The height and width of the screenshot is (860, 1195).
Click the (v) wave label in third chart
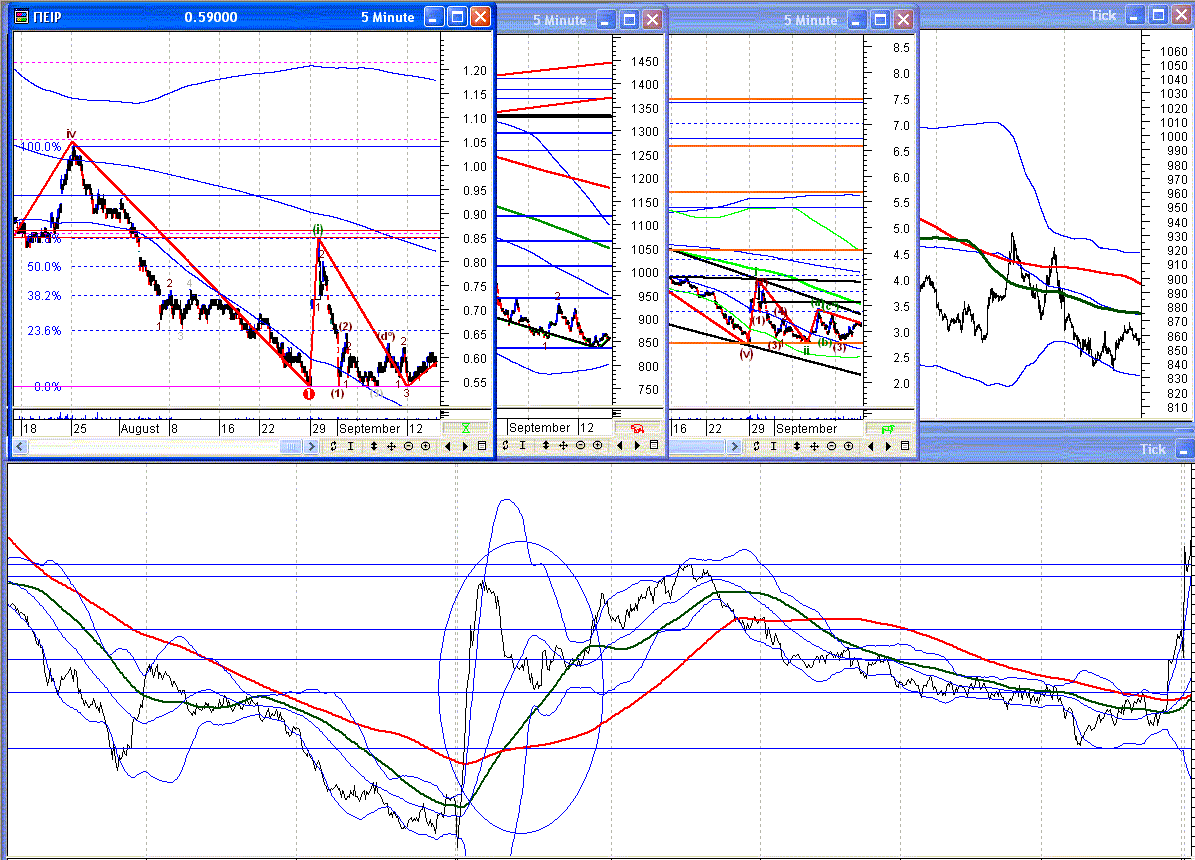pyautogui.click(x=746, y=354)
